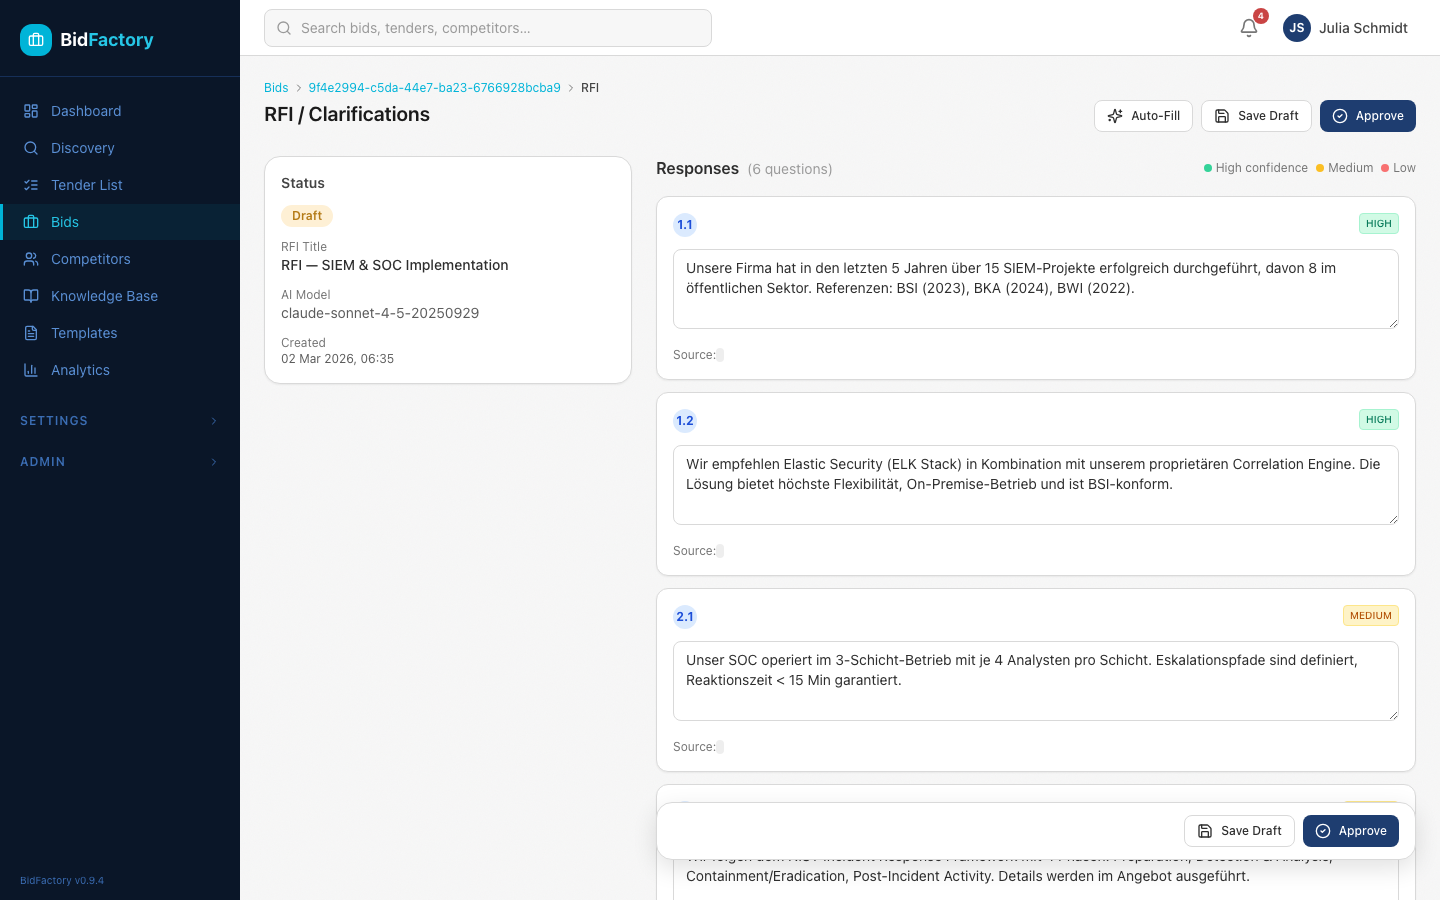This screenshot has height=900, width=1440.
Task: Click the search magnifier icon
Action: (x=284, y=28)
